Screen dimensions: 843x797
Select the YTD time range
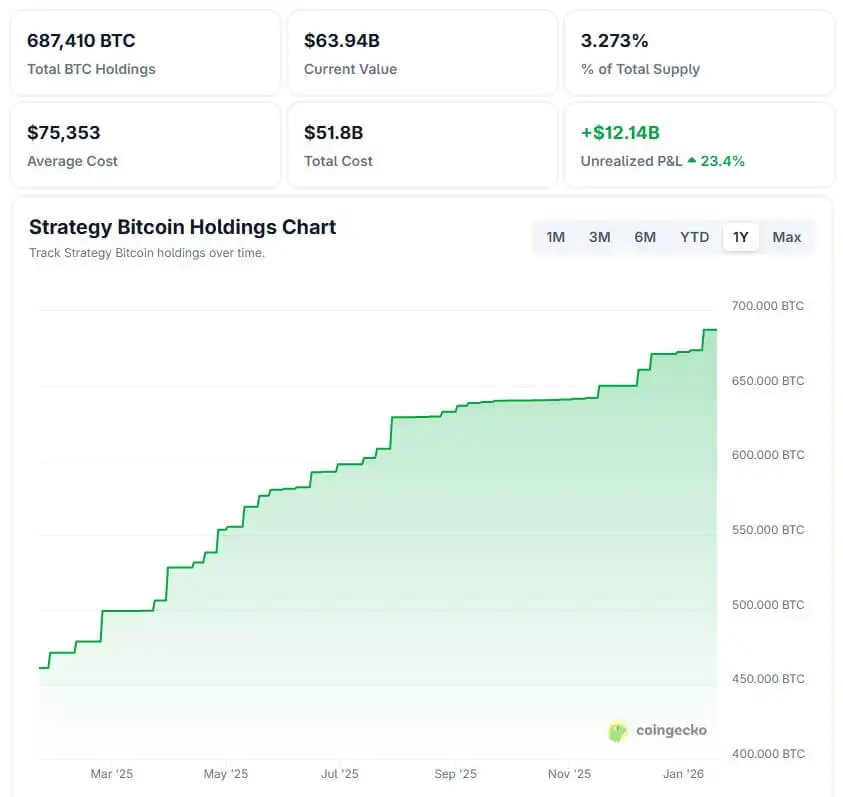pos(693,237)
